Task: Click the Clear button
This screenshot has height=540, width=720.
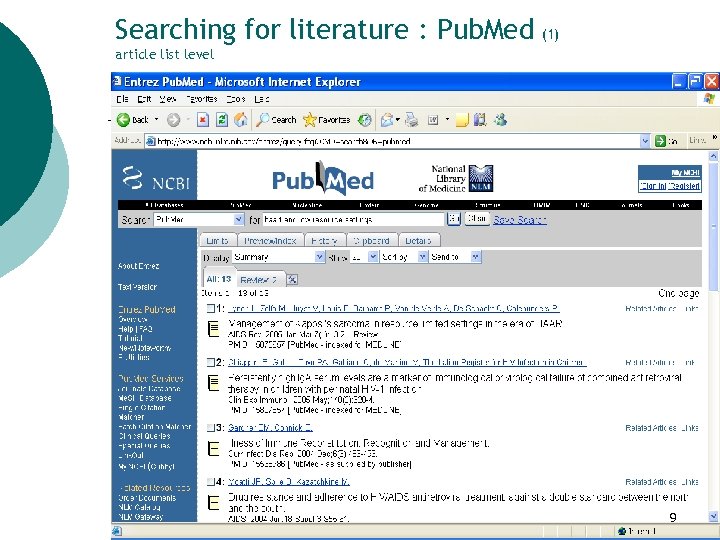Action: pyautogui.click(x=477, y=219)
